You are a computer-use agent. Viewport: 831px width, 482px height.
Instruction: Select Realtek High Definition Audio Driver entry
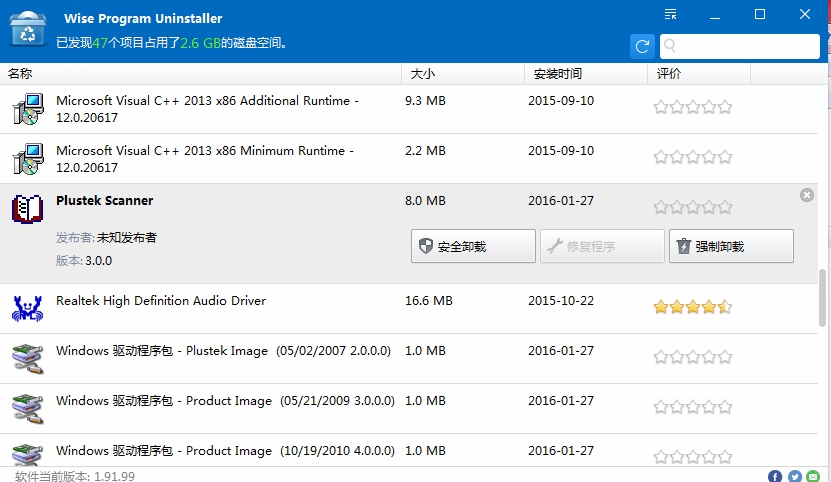pos(161,301)
